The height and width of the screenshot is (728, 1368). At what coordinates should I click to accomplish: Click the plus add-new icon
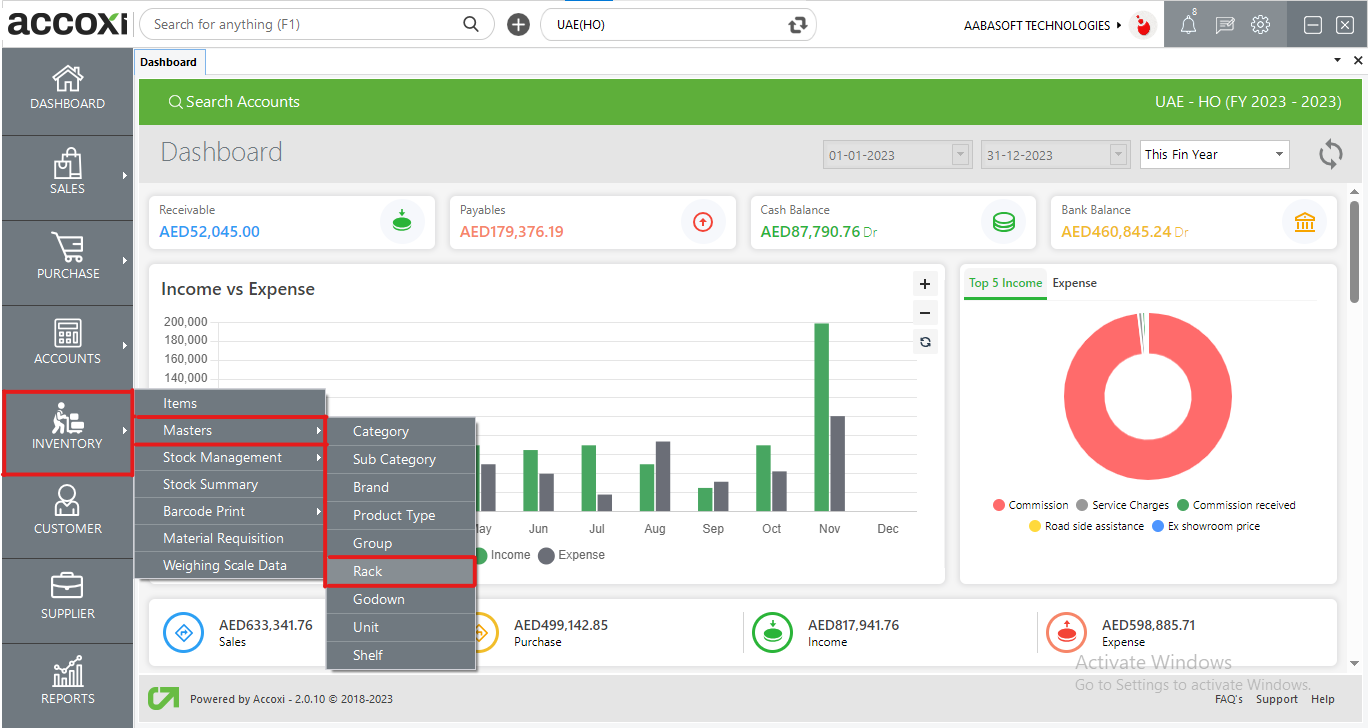[518, 25]
